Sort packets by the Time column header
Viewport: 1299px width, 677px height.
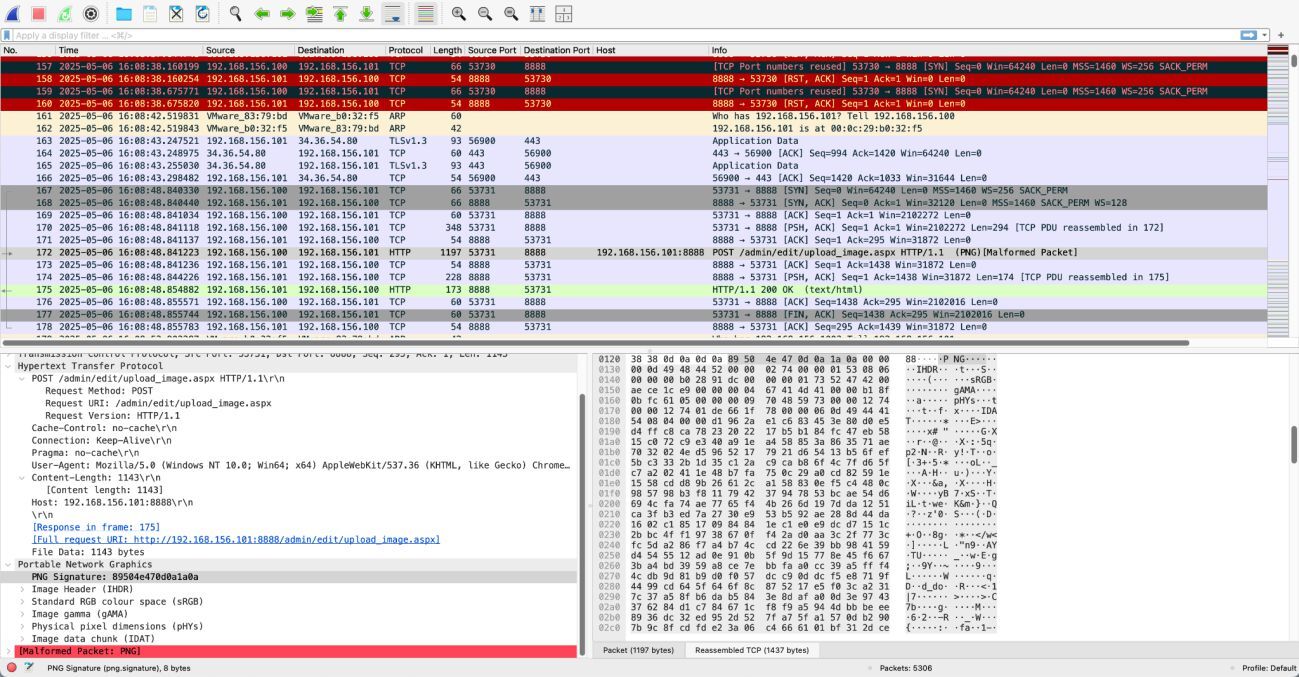pyautogui.click(x=128, y=50)
